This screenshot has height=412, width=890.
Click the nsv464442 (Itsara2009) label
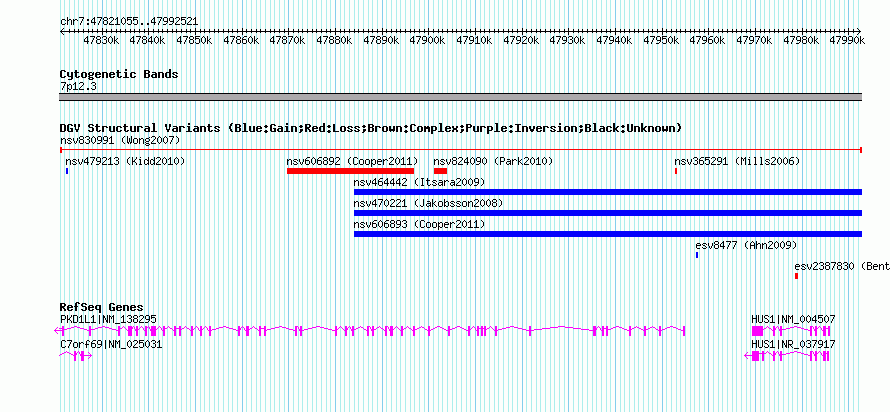(419, 182)
